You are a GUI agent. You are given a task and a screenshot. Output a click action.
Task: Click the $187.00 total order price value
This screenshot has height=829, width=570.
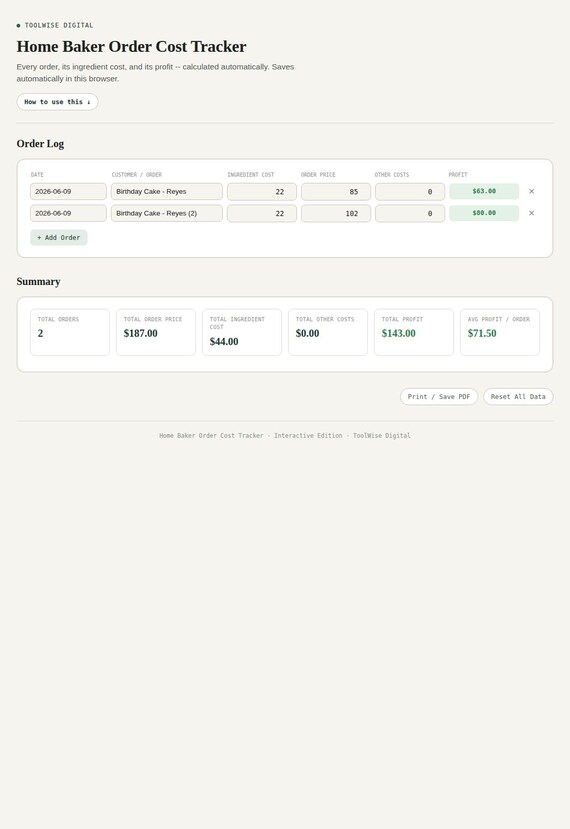click(x=141, y=333)
